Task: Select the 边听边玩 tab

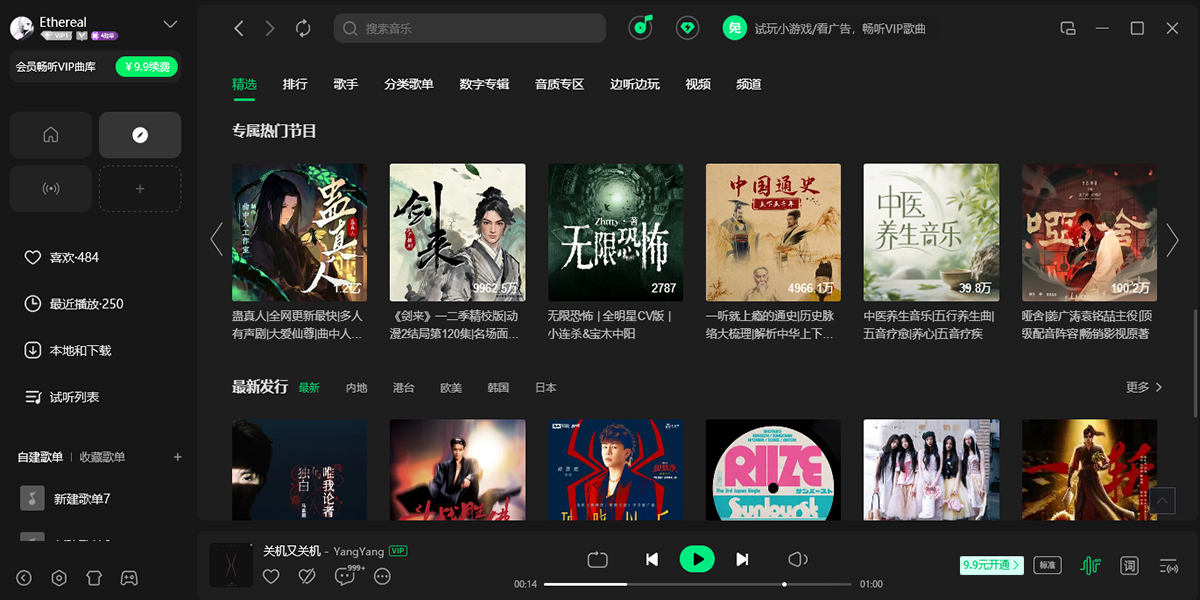Action: coord(635,84)
